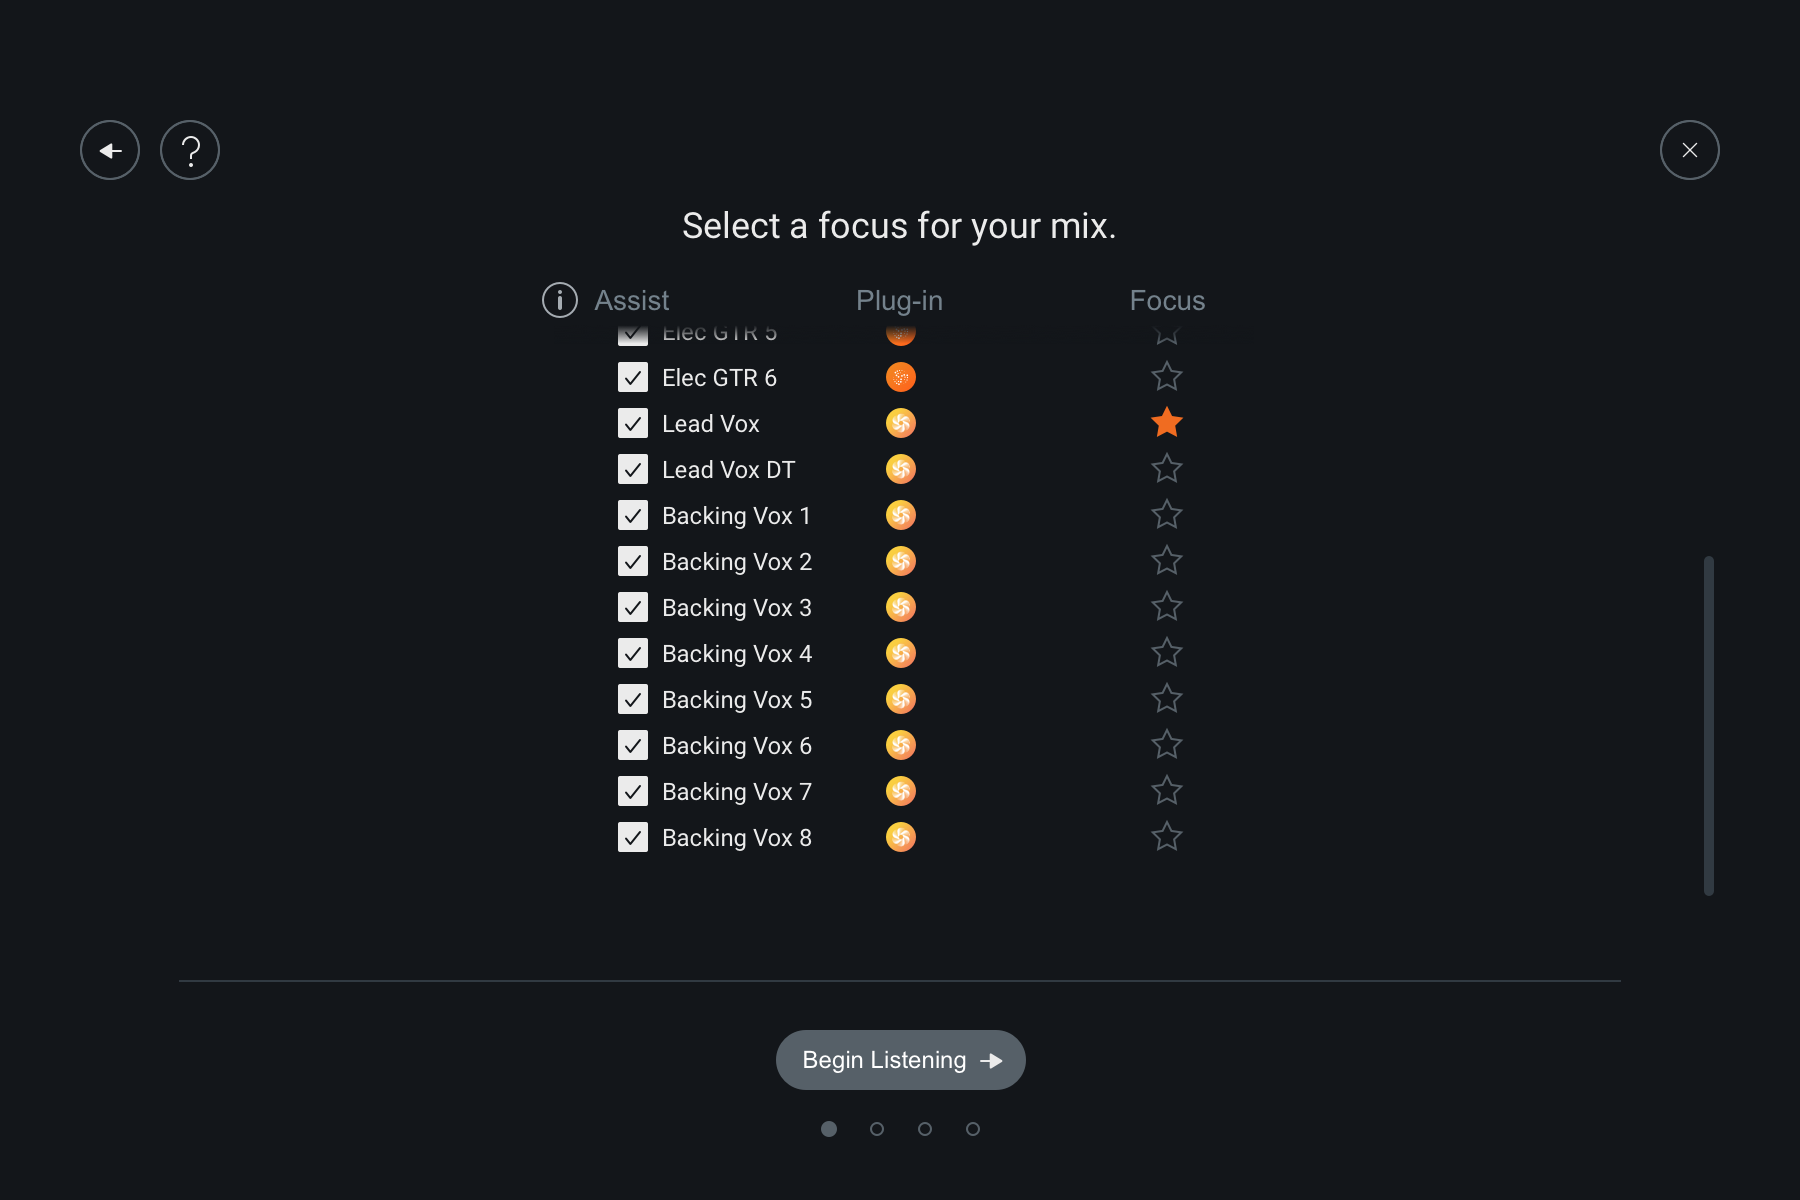Close the mix assistant dialog
The width and height of the screenshot is (1800, 1200).
point(1690,150)
